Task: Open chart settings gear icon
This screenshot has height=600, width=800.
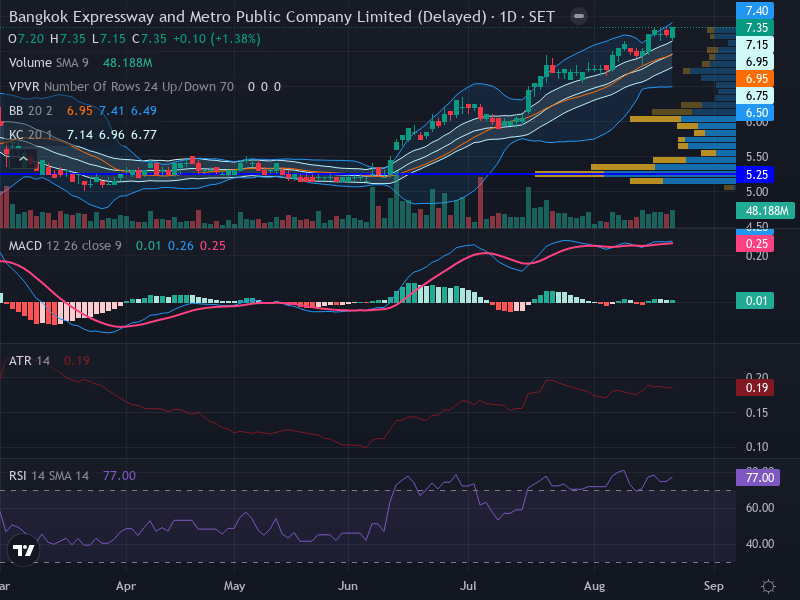Action: pyautogui.click(x=768, y=586)
